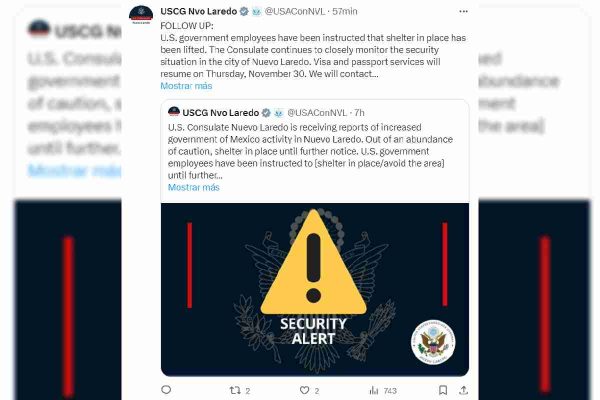The width and height of the screenshot is (600, 400).
Task: Expand main post with Mostrar más
Action: click(x=186, y=86)
